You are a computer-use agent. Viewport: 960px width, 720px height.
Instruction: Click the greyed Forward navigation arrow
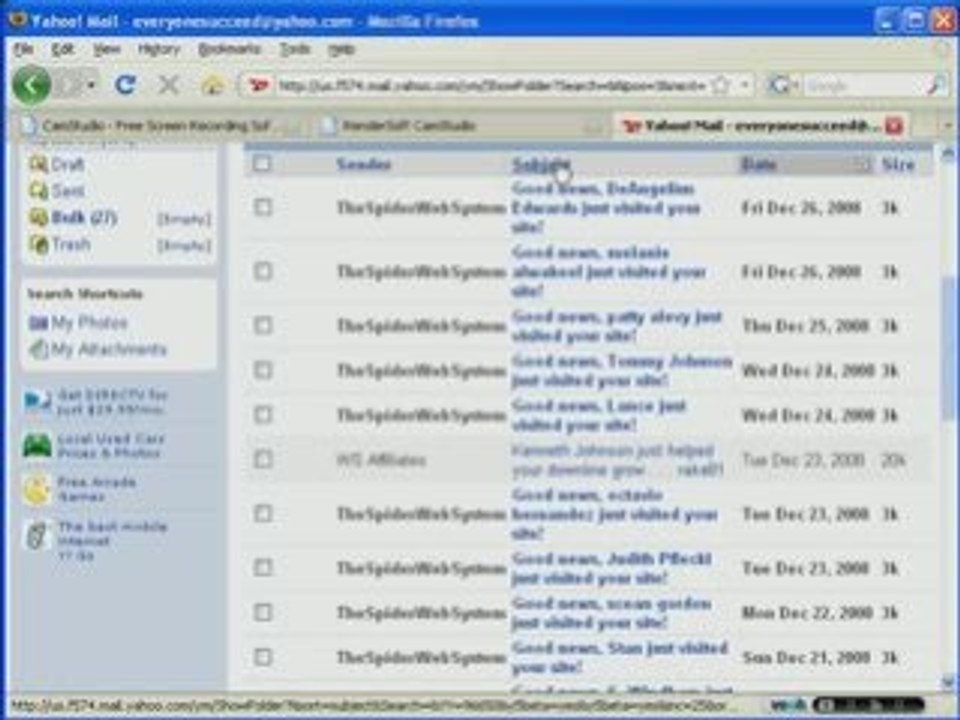tap(69, 85)
